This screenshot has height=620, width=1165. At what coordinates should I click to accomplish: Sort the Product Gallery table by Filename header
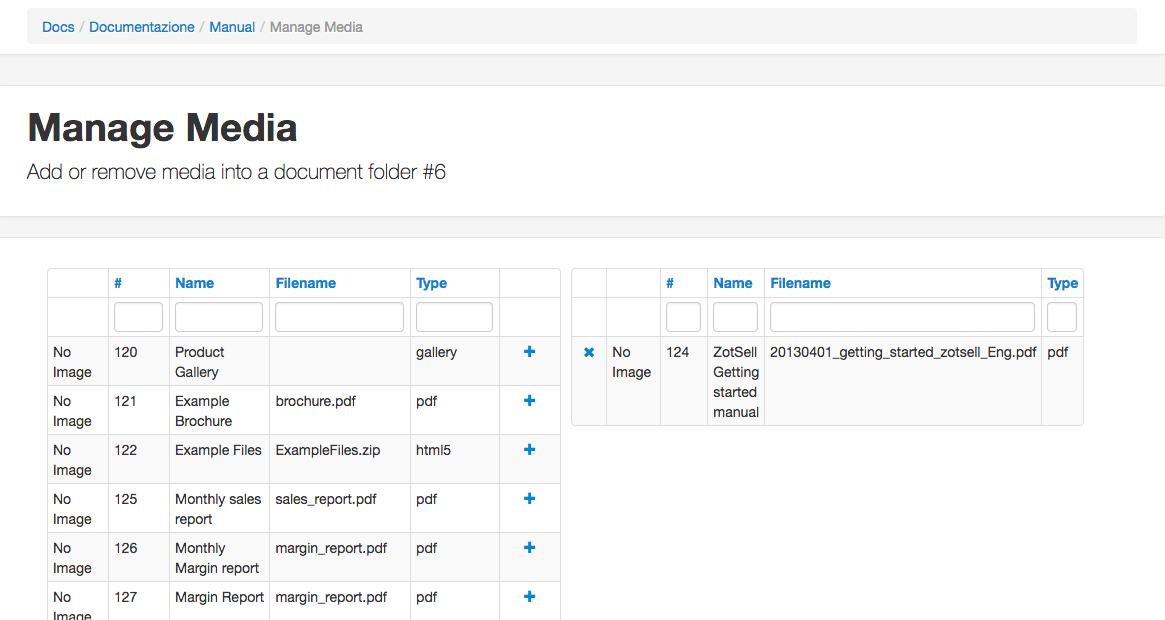pyautogui.click(x=305, y=283)
